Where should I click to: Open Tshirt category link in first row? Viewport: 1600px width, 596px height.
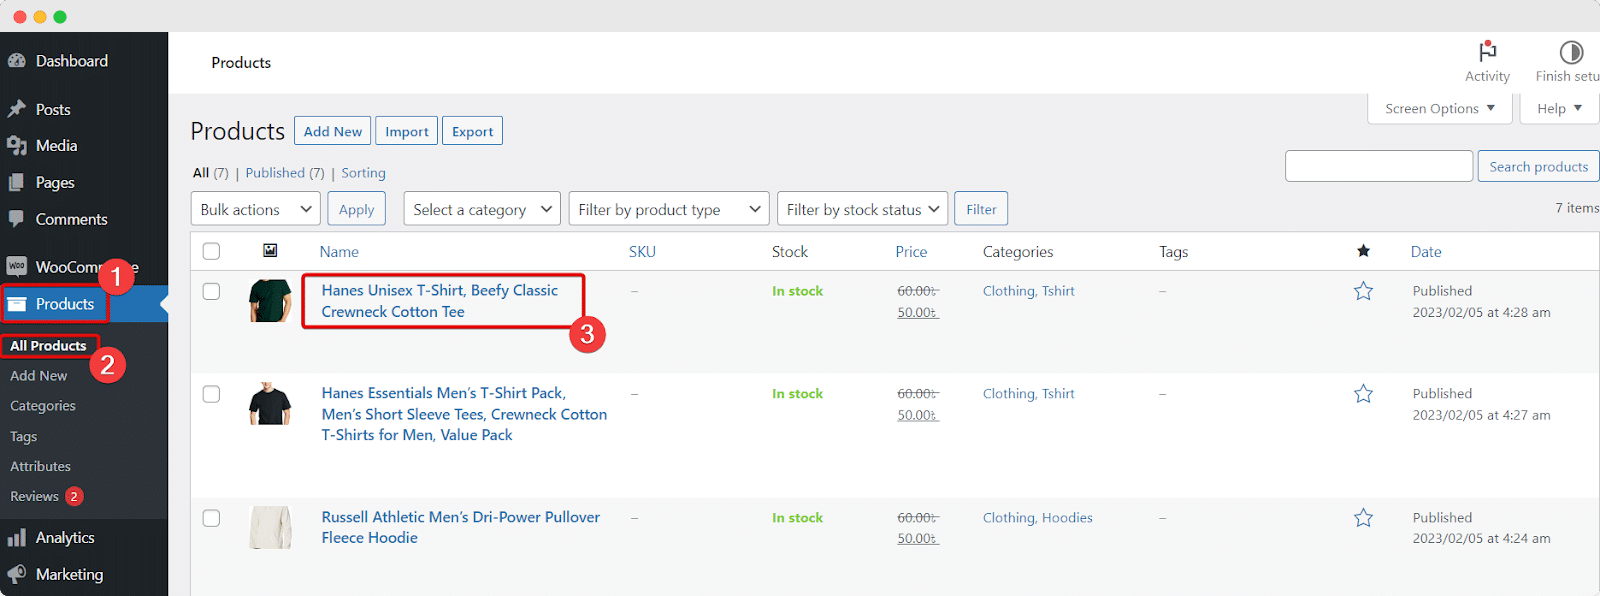pos(1058,291)
